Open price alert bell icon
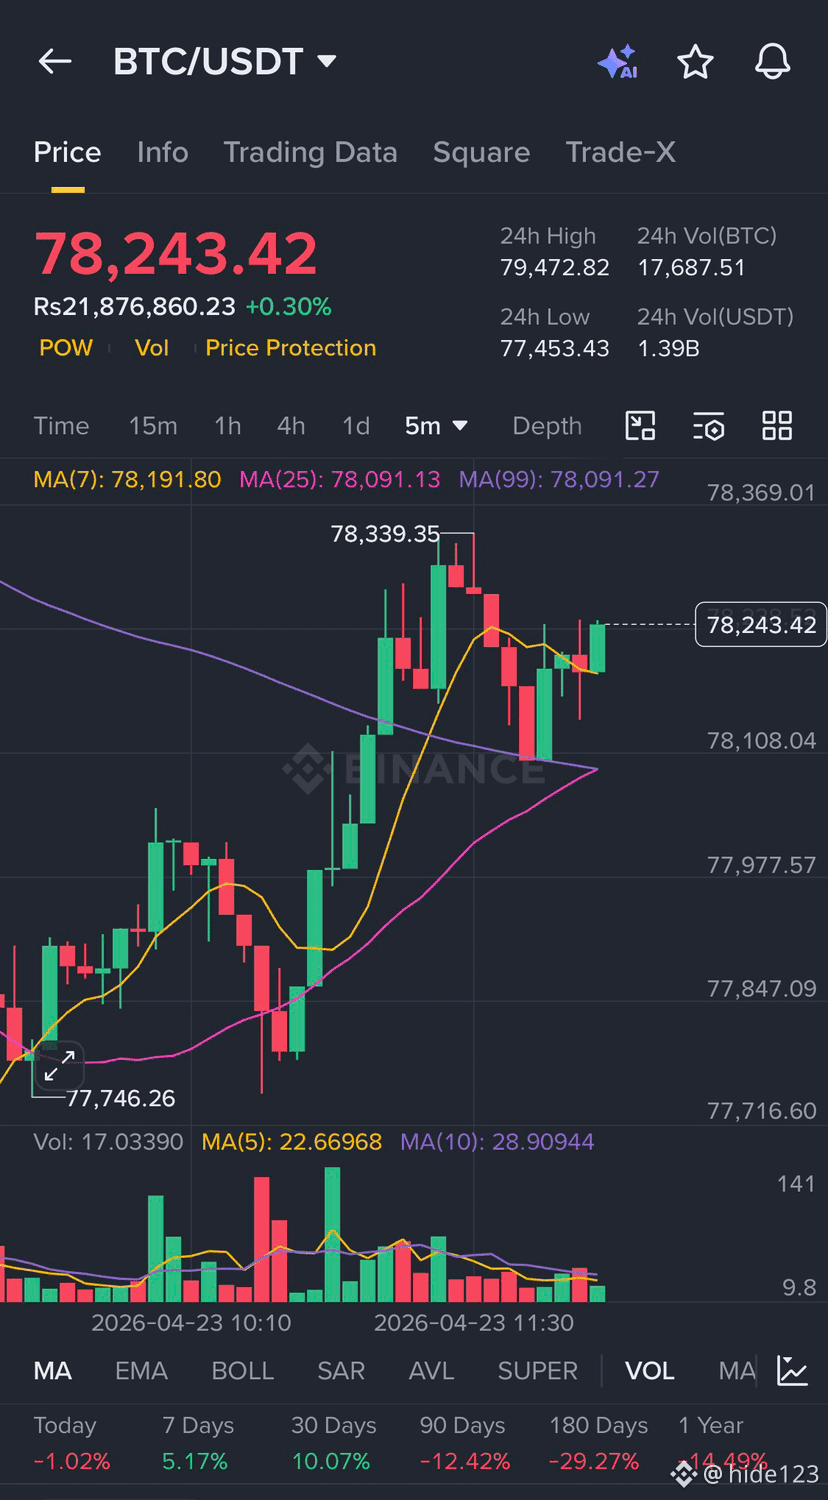This screenshot has width=828, height=1500. tap(772, 62)
